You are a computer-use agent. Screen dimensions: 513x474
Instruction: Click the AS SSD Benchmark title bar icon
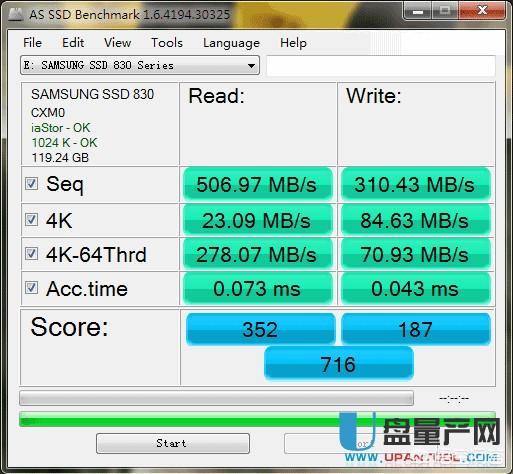[x=15, y=14]
